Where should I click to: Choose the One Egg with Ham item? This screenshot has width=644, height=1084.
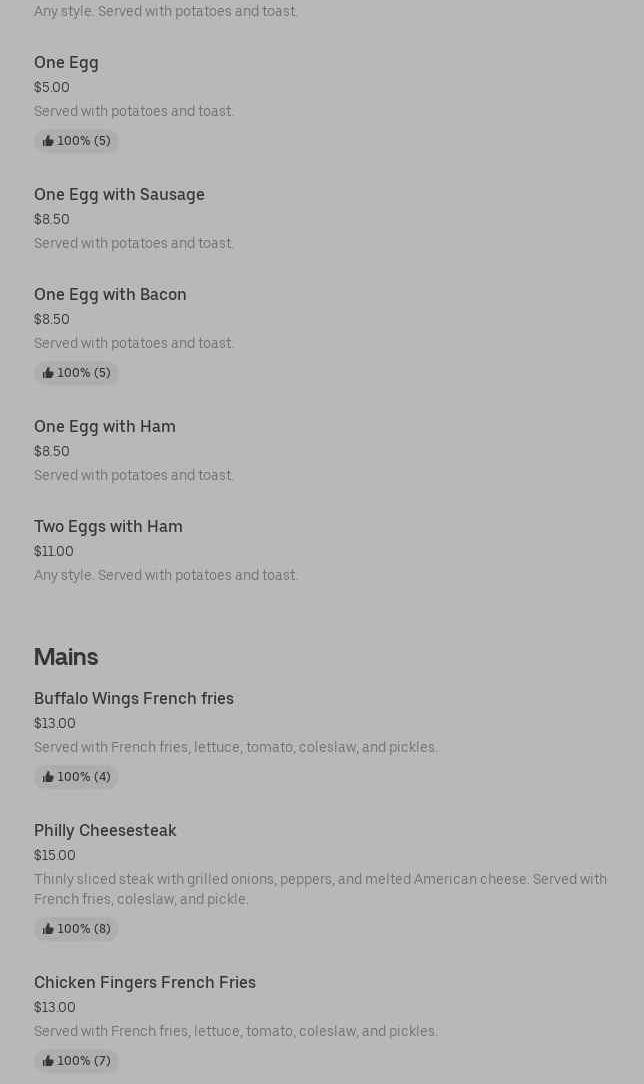coord(105,426)
